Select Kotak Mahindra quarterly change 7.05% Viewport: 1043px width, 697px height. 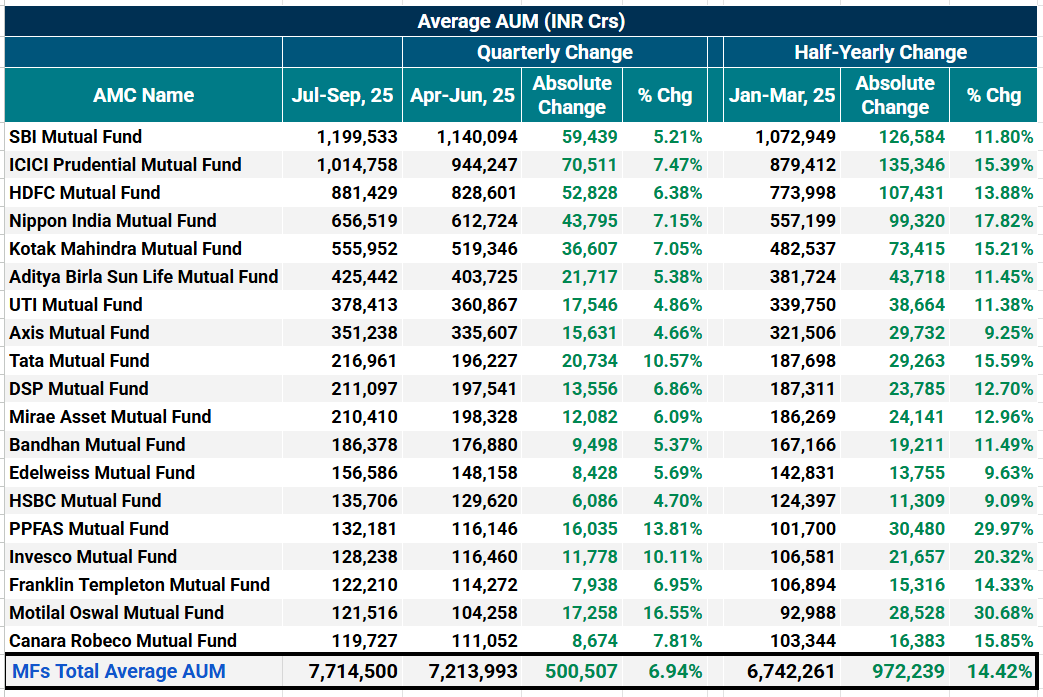[677, 249]
